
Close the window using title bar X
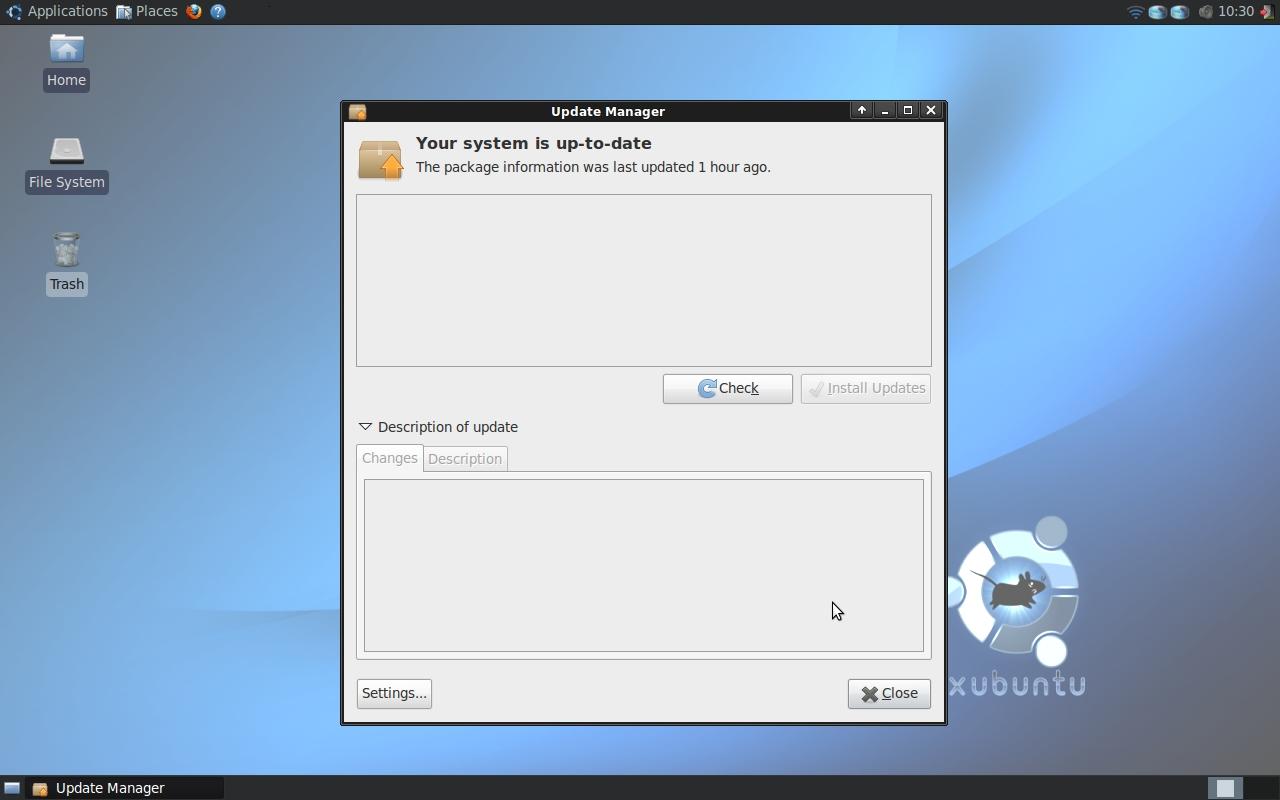pos(931,110)
